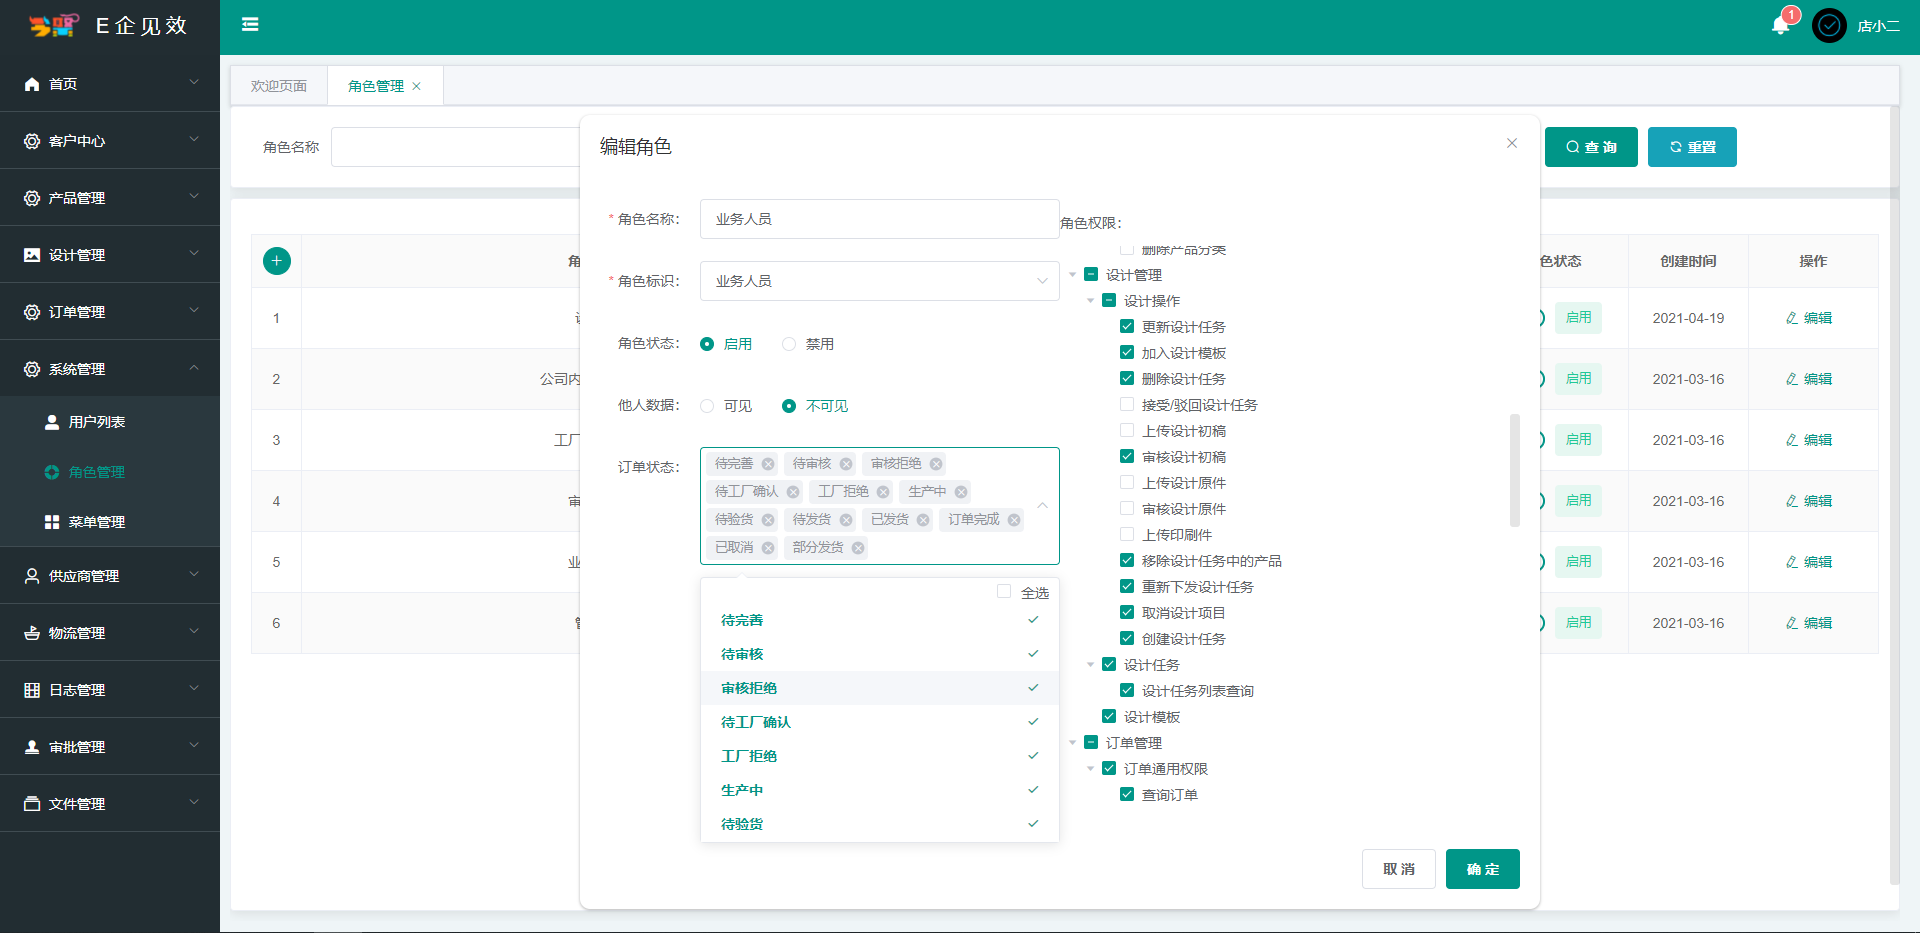Screen dimensions: 1920x933
Task: Collapse the 设计管理 tree node
Action: [1073, 275]
